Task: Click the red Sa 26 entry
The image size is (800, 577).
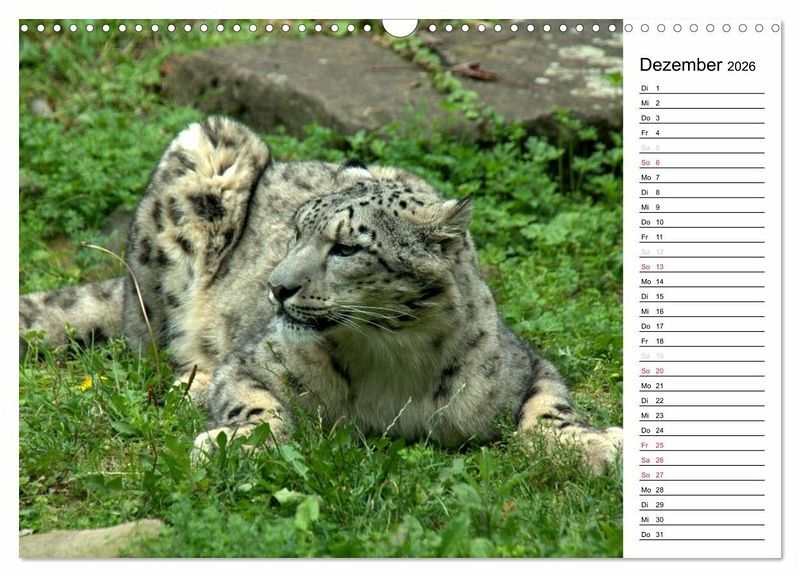Action: (701, 460)
